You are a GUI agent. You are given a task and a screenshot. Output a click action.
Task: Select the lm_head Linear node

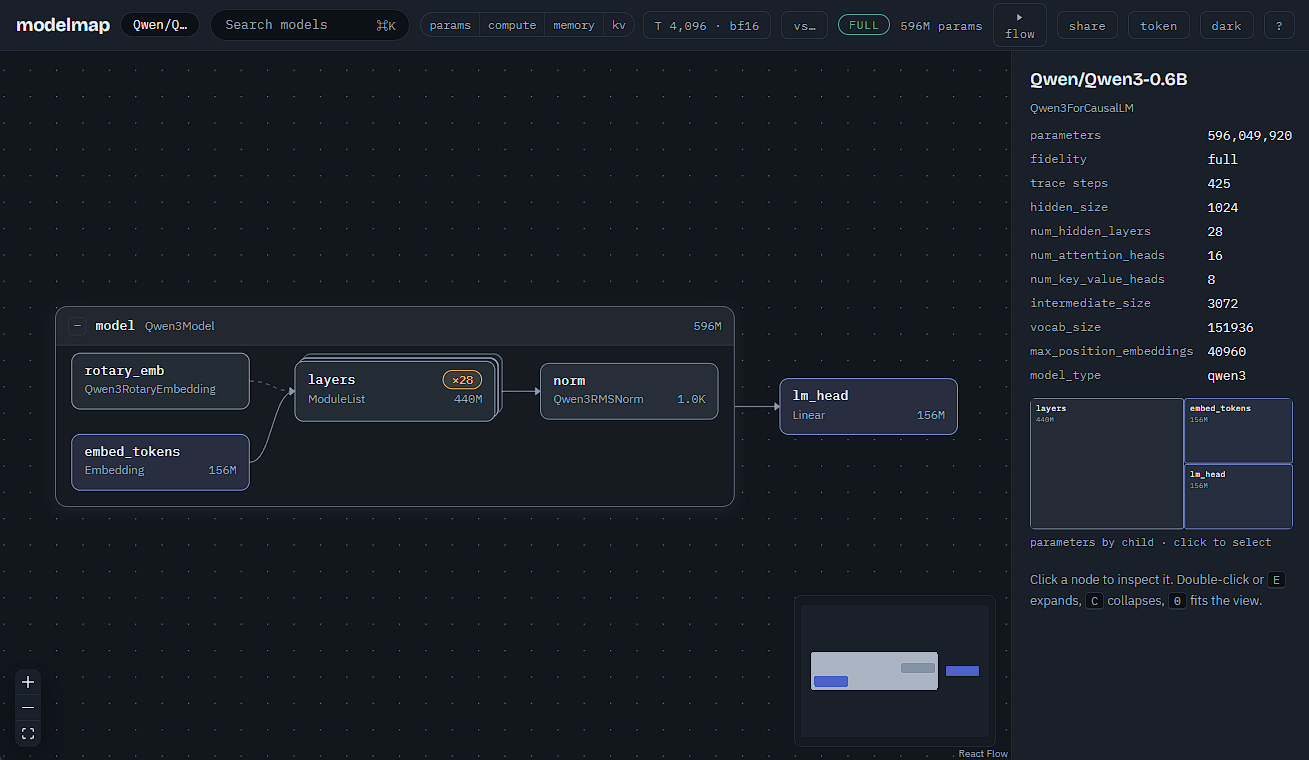(x=868, y=406)
